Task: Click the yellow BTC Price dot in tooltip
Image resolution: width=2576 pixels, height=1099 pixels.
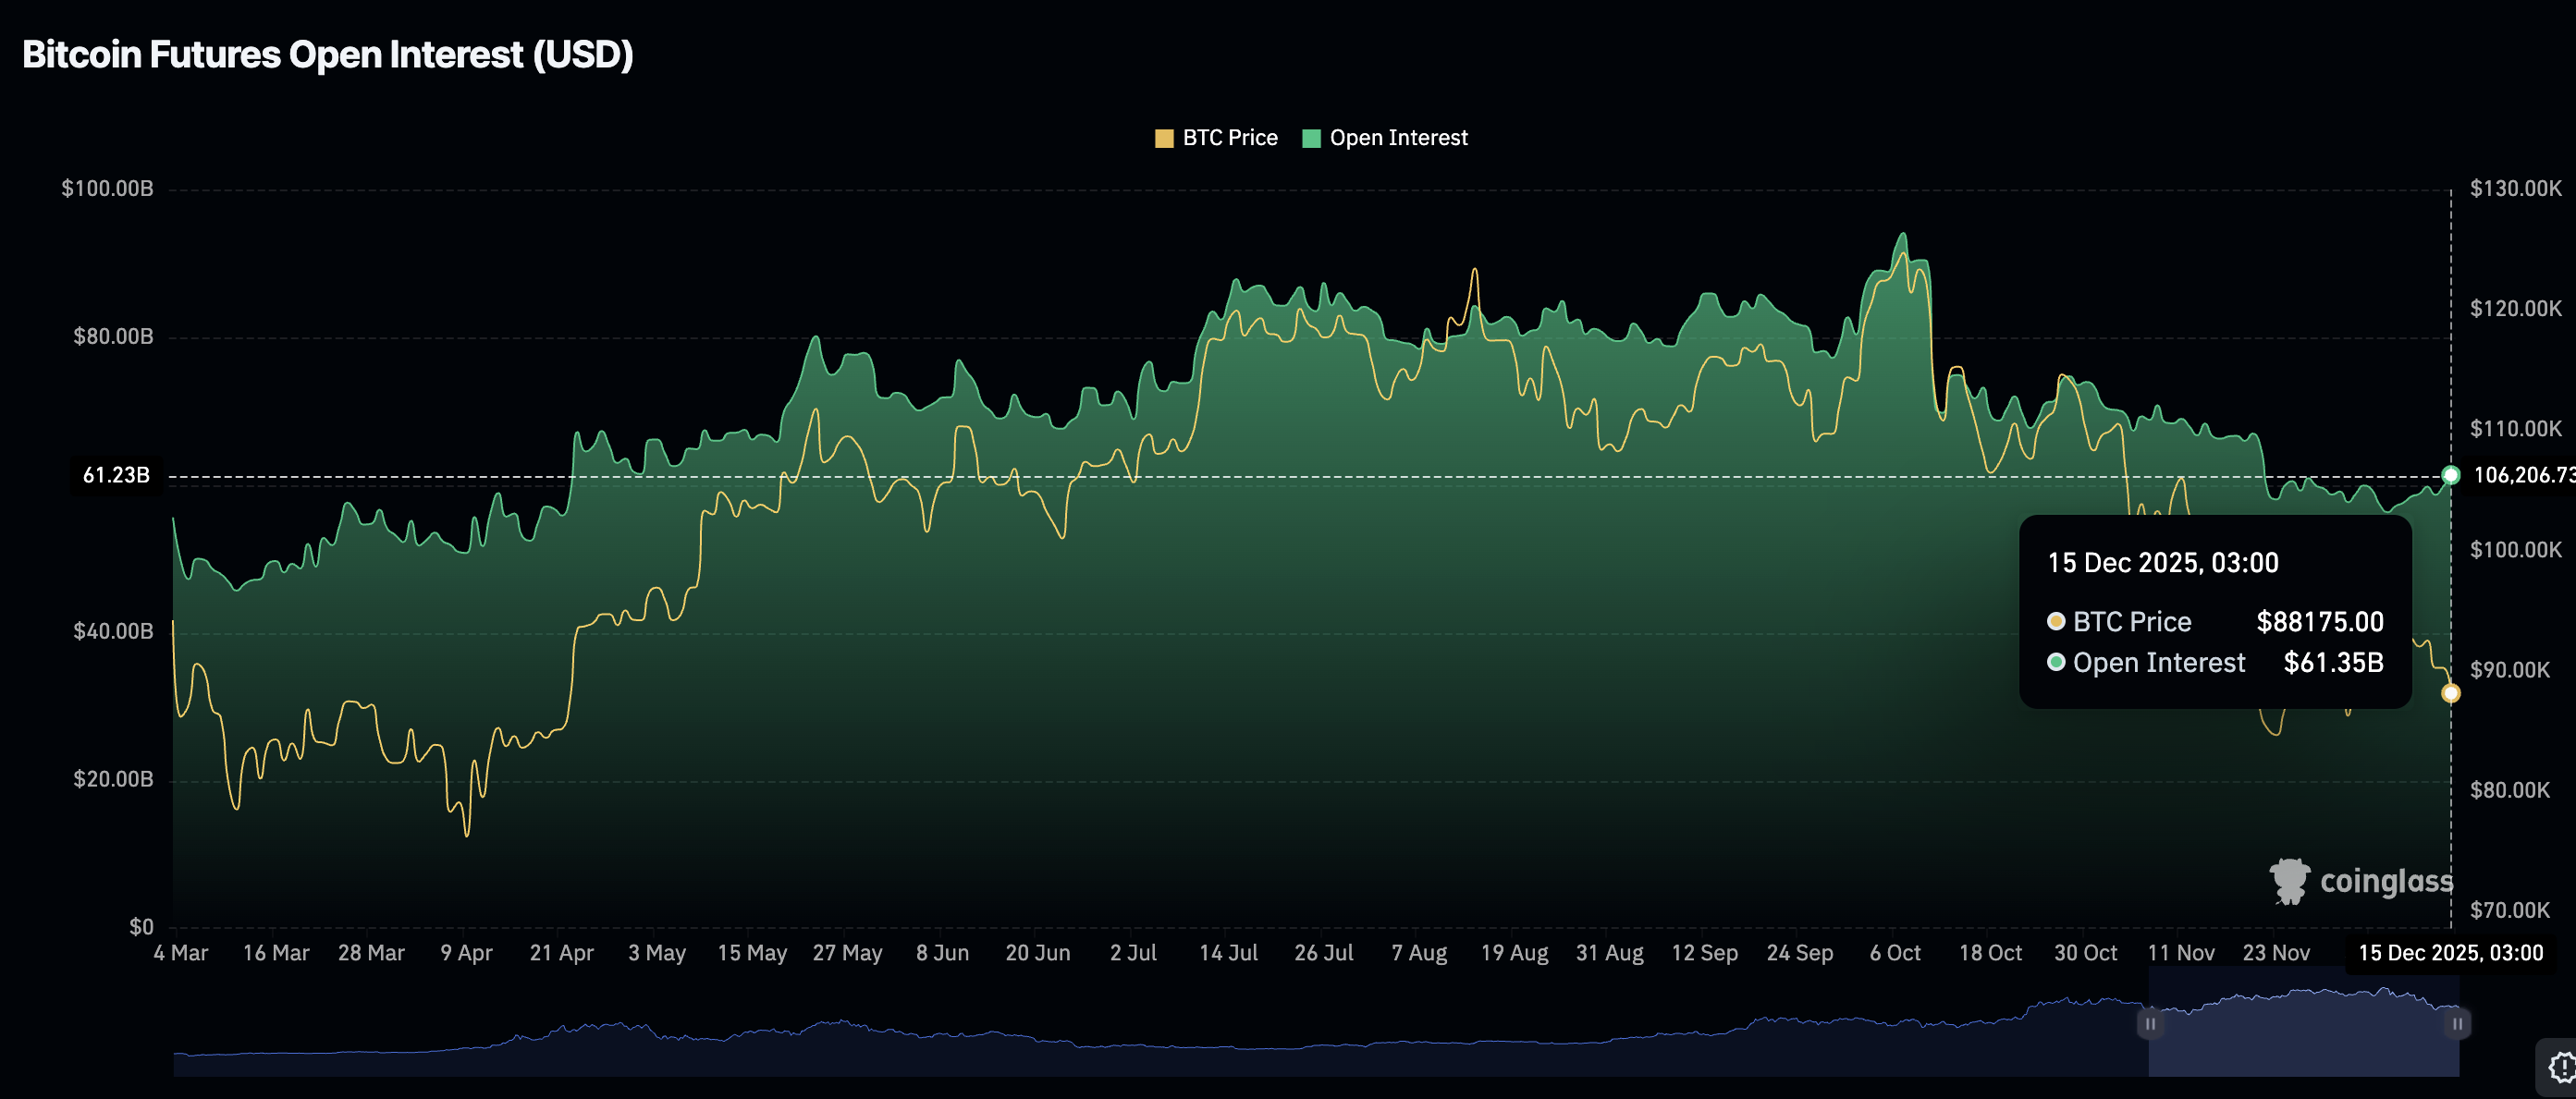Action: (2056, 621)
